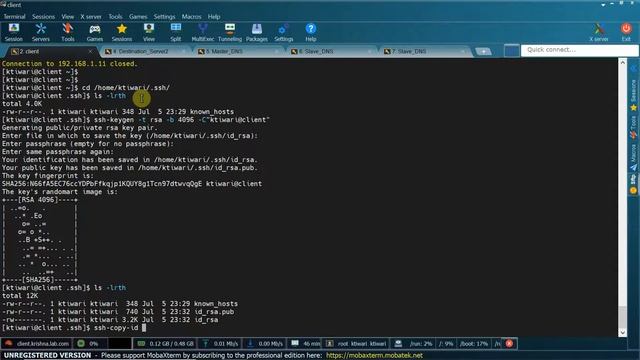
Task: Click the download speed 0.00 Mb/s indicator
Action: pos(265,344)
